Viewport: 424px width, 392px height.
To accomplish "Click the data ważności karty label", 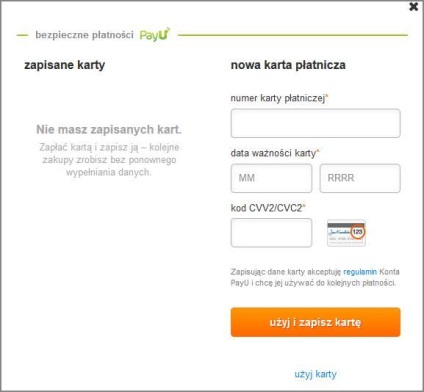I will tap(275, 153).
